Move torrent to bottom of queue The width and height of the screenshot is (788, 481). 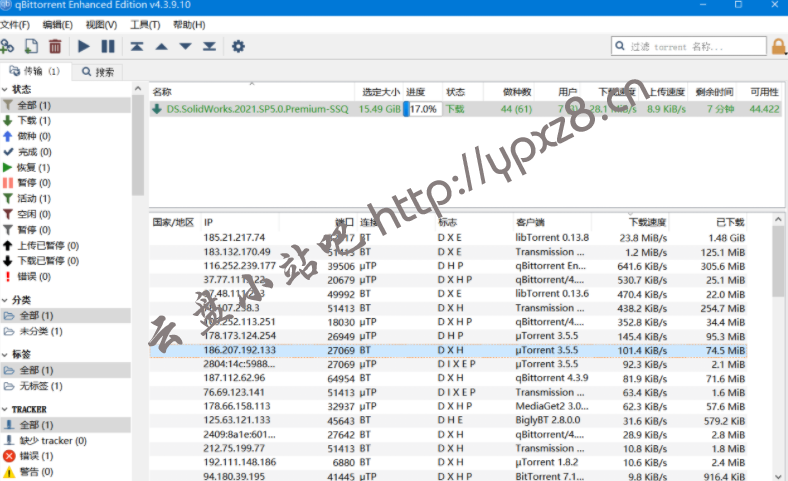tap(209, 46)
